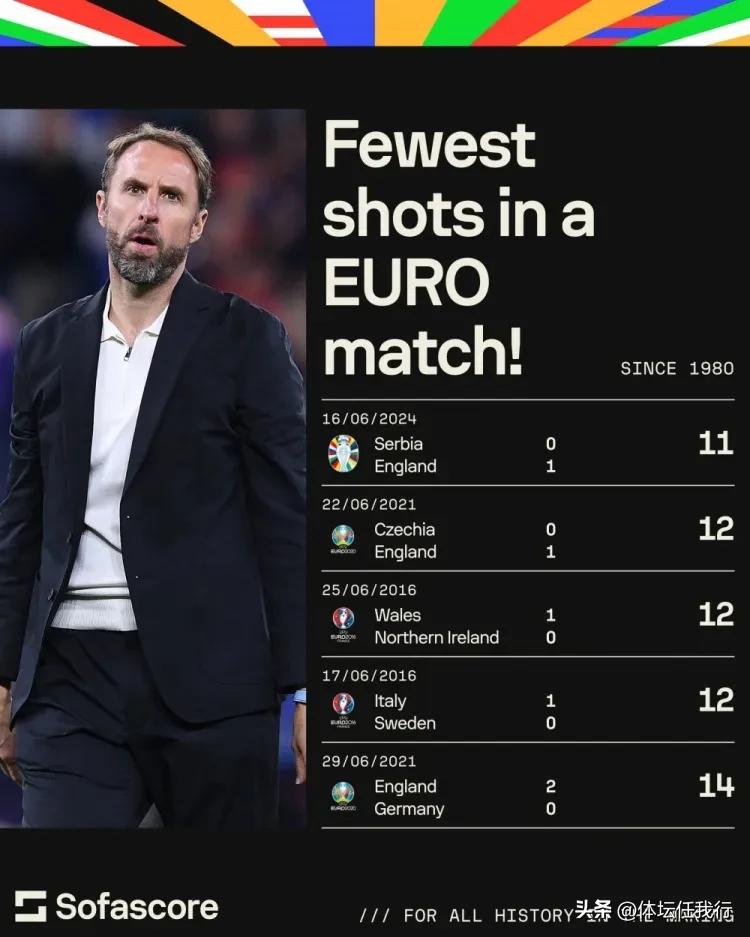The width and height of the screenshot is (750, 937).
Task: Click the 'SINCE 1980' label
Action: pos(677,368)
